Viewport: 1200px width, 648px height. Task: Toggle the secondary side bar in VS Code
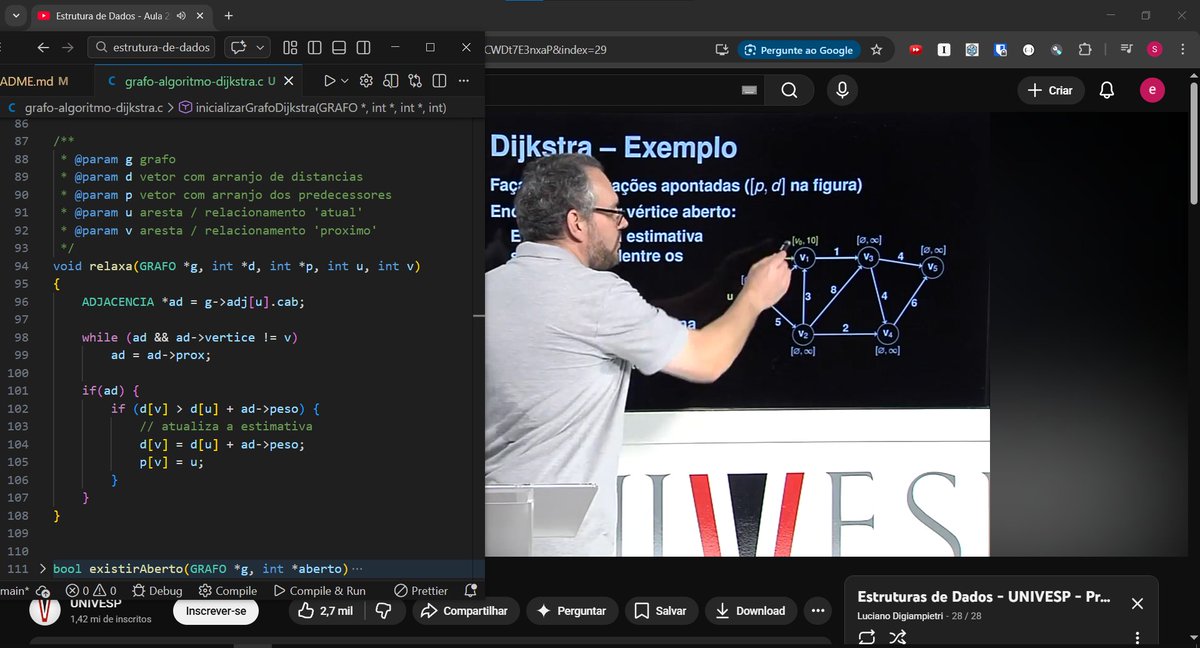(x=363, y=47)
